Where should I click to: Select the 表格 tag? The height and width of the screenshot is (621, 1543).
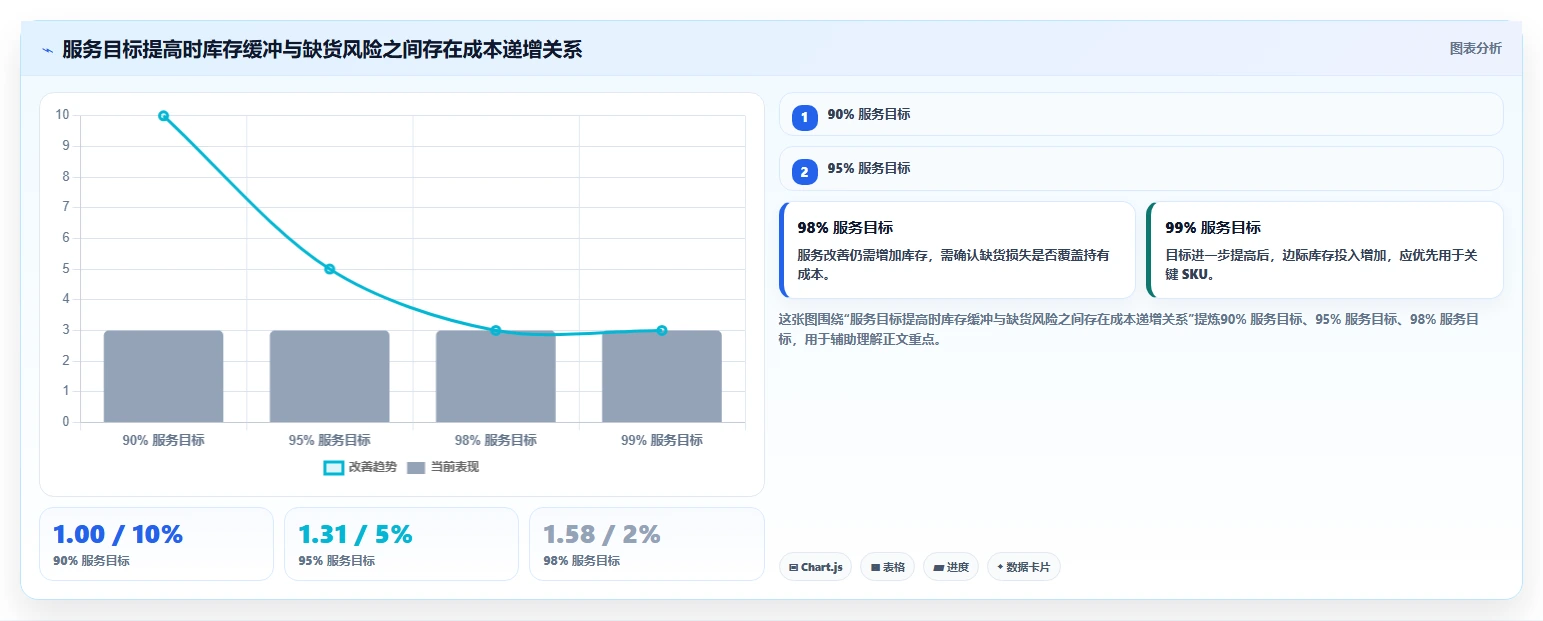click(887, 567)
